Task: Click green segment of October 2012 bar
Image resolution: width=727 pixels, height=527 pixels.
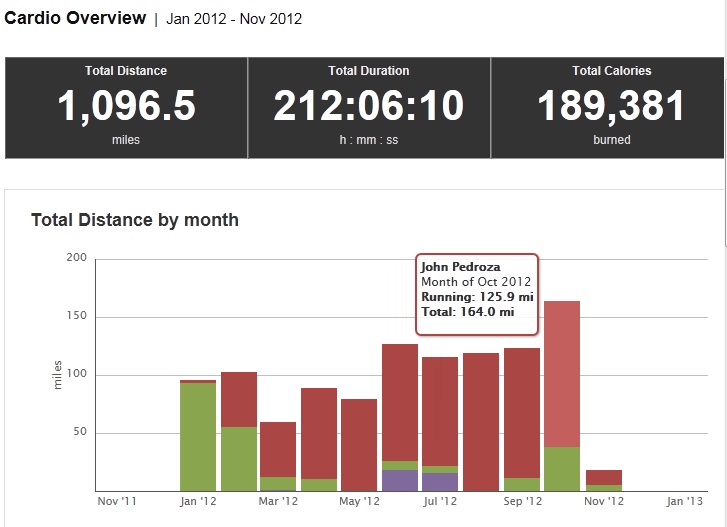Action: point(562,469)
